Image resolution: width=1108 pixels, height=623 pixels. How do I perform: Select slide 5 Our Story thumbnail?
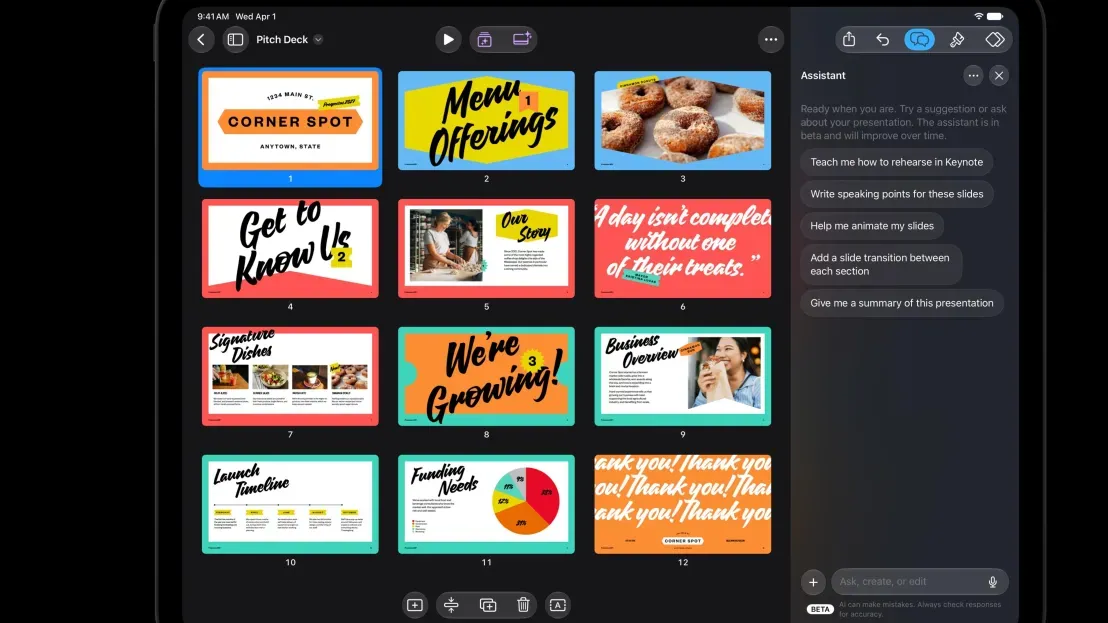tap(486, 248)
